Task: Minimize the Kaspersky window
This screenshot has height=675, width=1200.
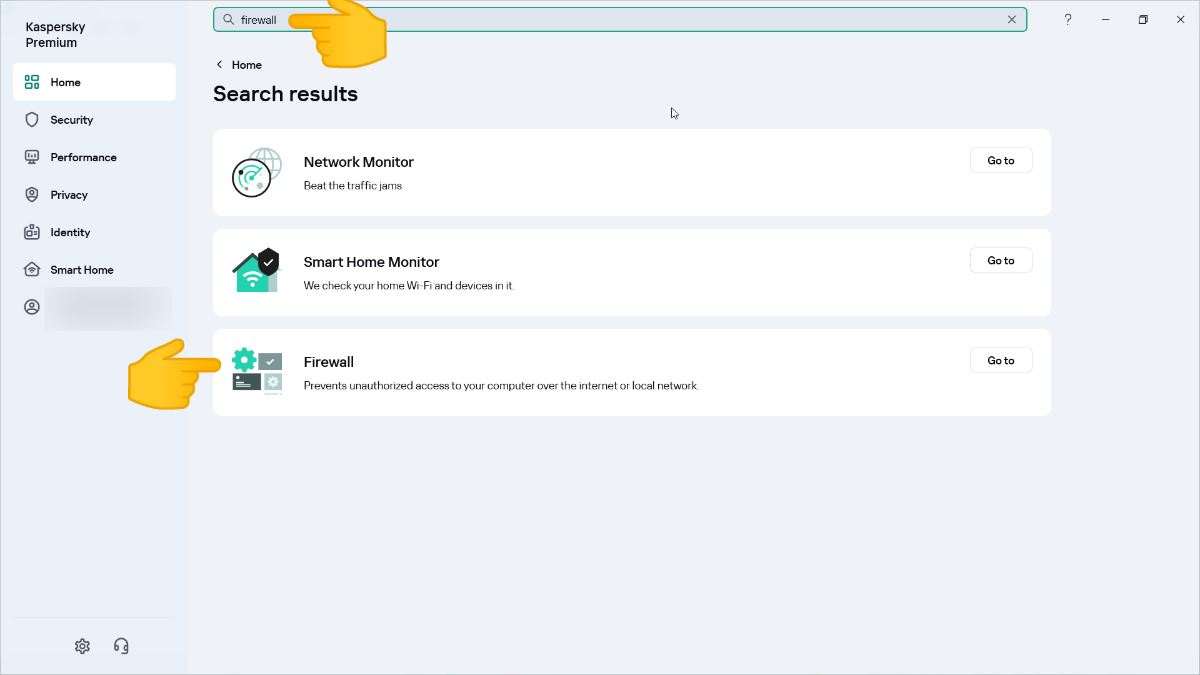Action: coord(1106,19)
